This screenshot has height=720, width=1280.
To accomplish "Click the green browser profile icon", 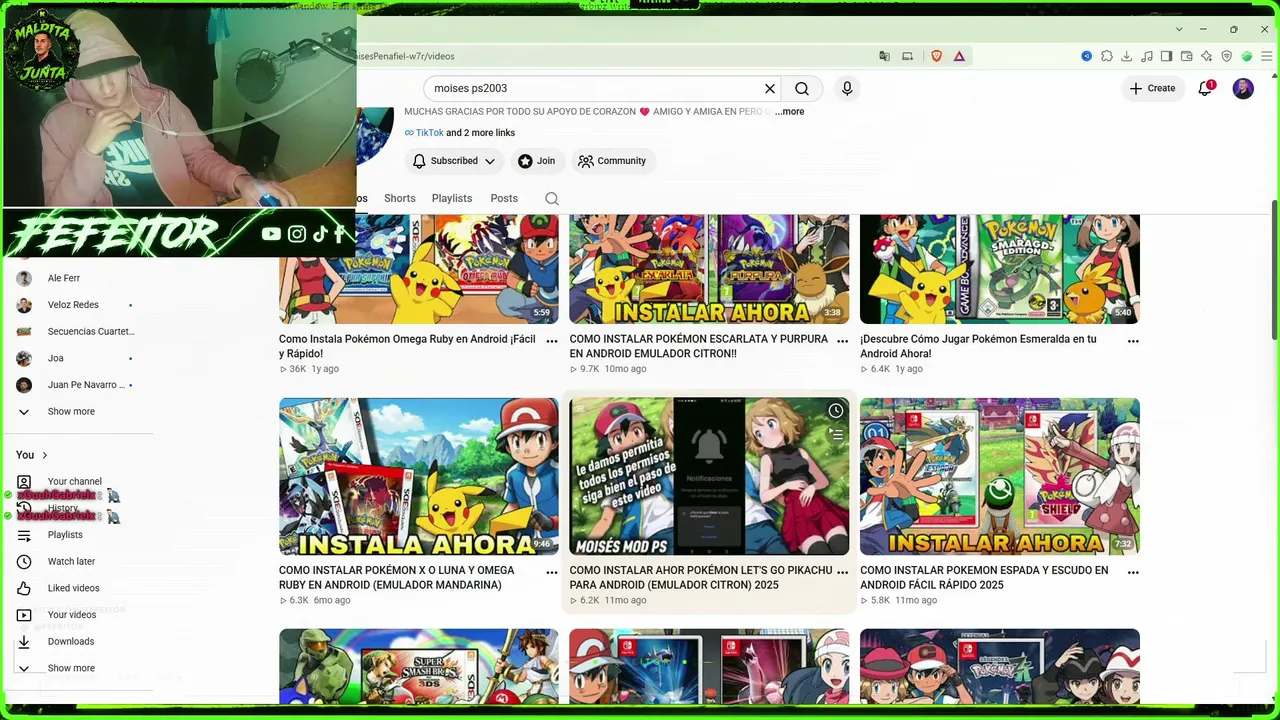I will 1247,56.
